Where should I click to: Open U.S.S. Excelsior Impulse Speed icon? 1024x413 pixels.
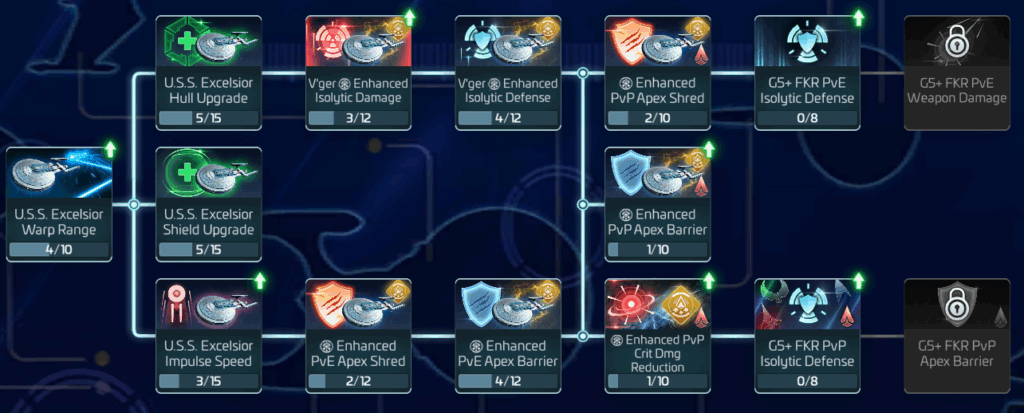(x=208, y=305)
